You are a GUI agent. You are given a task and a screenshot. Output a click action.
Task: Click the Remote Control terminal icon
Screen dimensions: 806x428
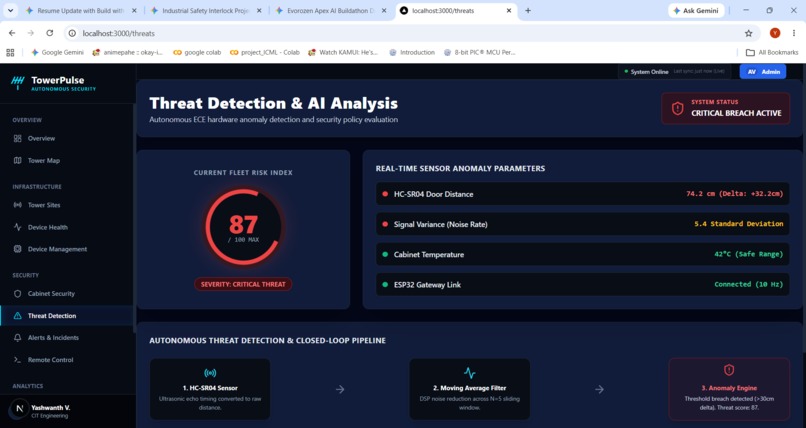[17, 360]
